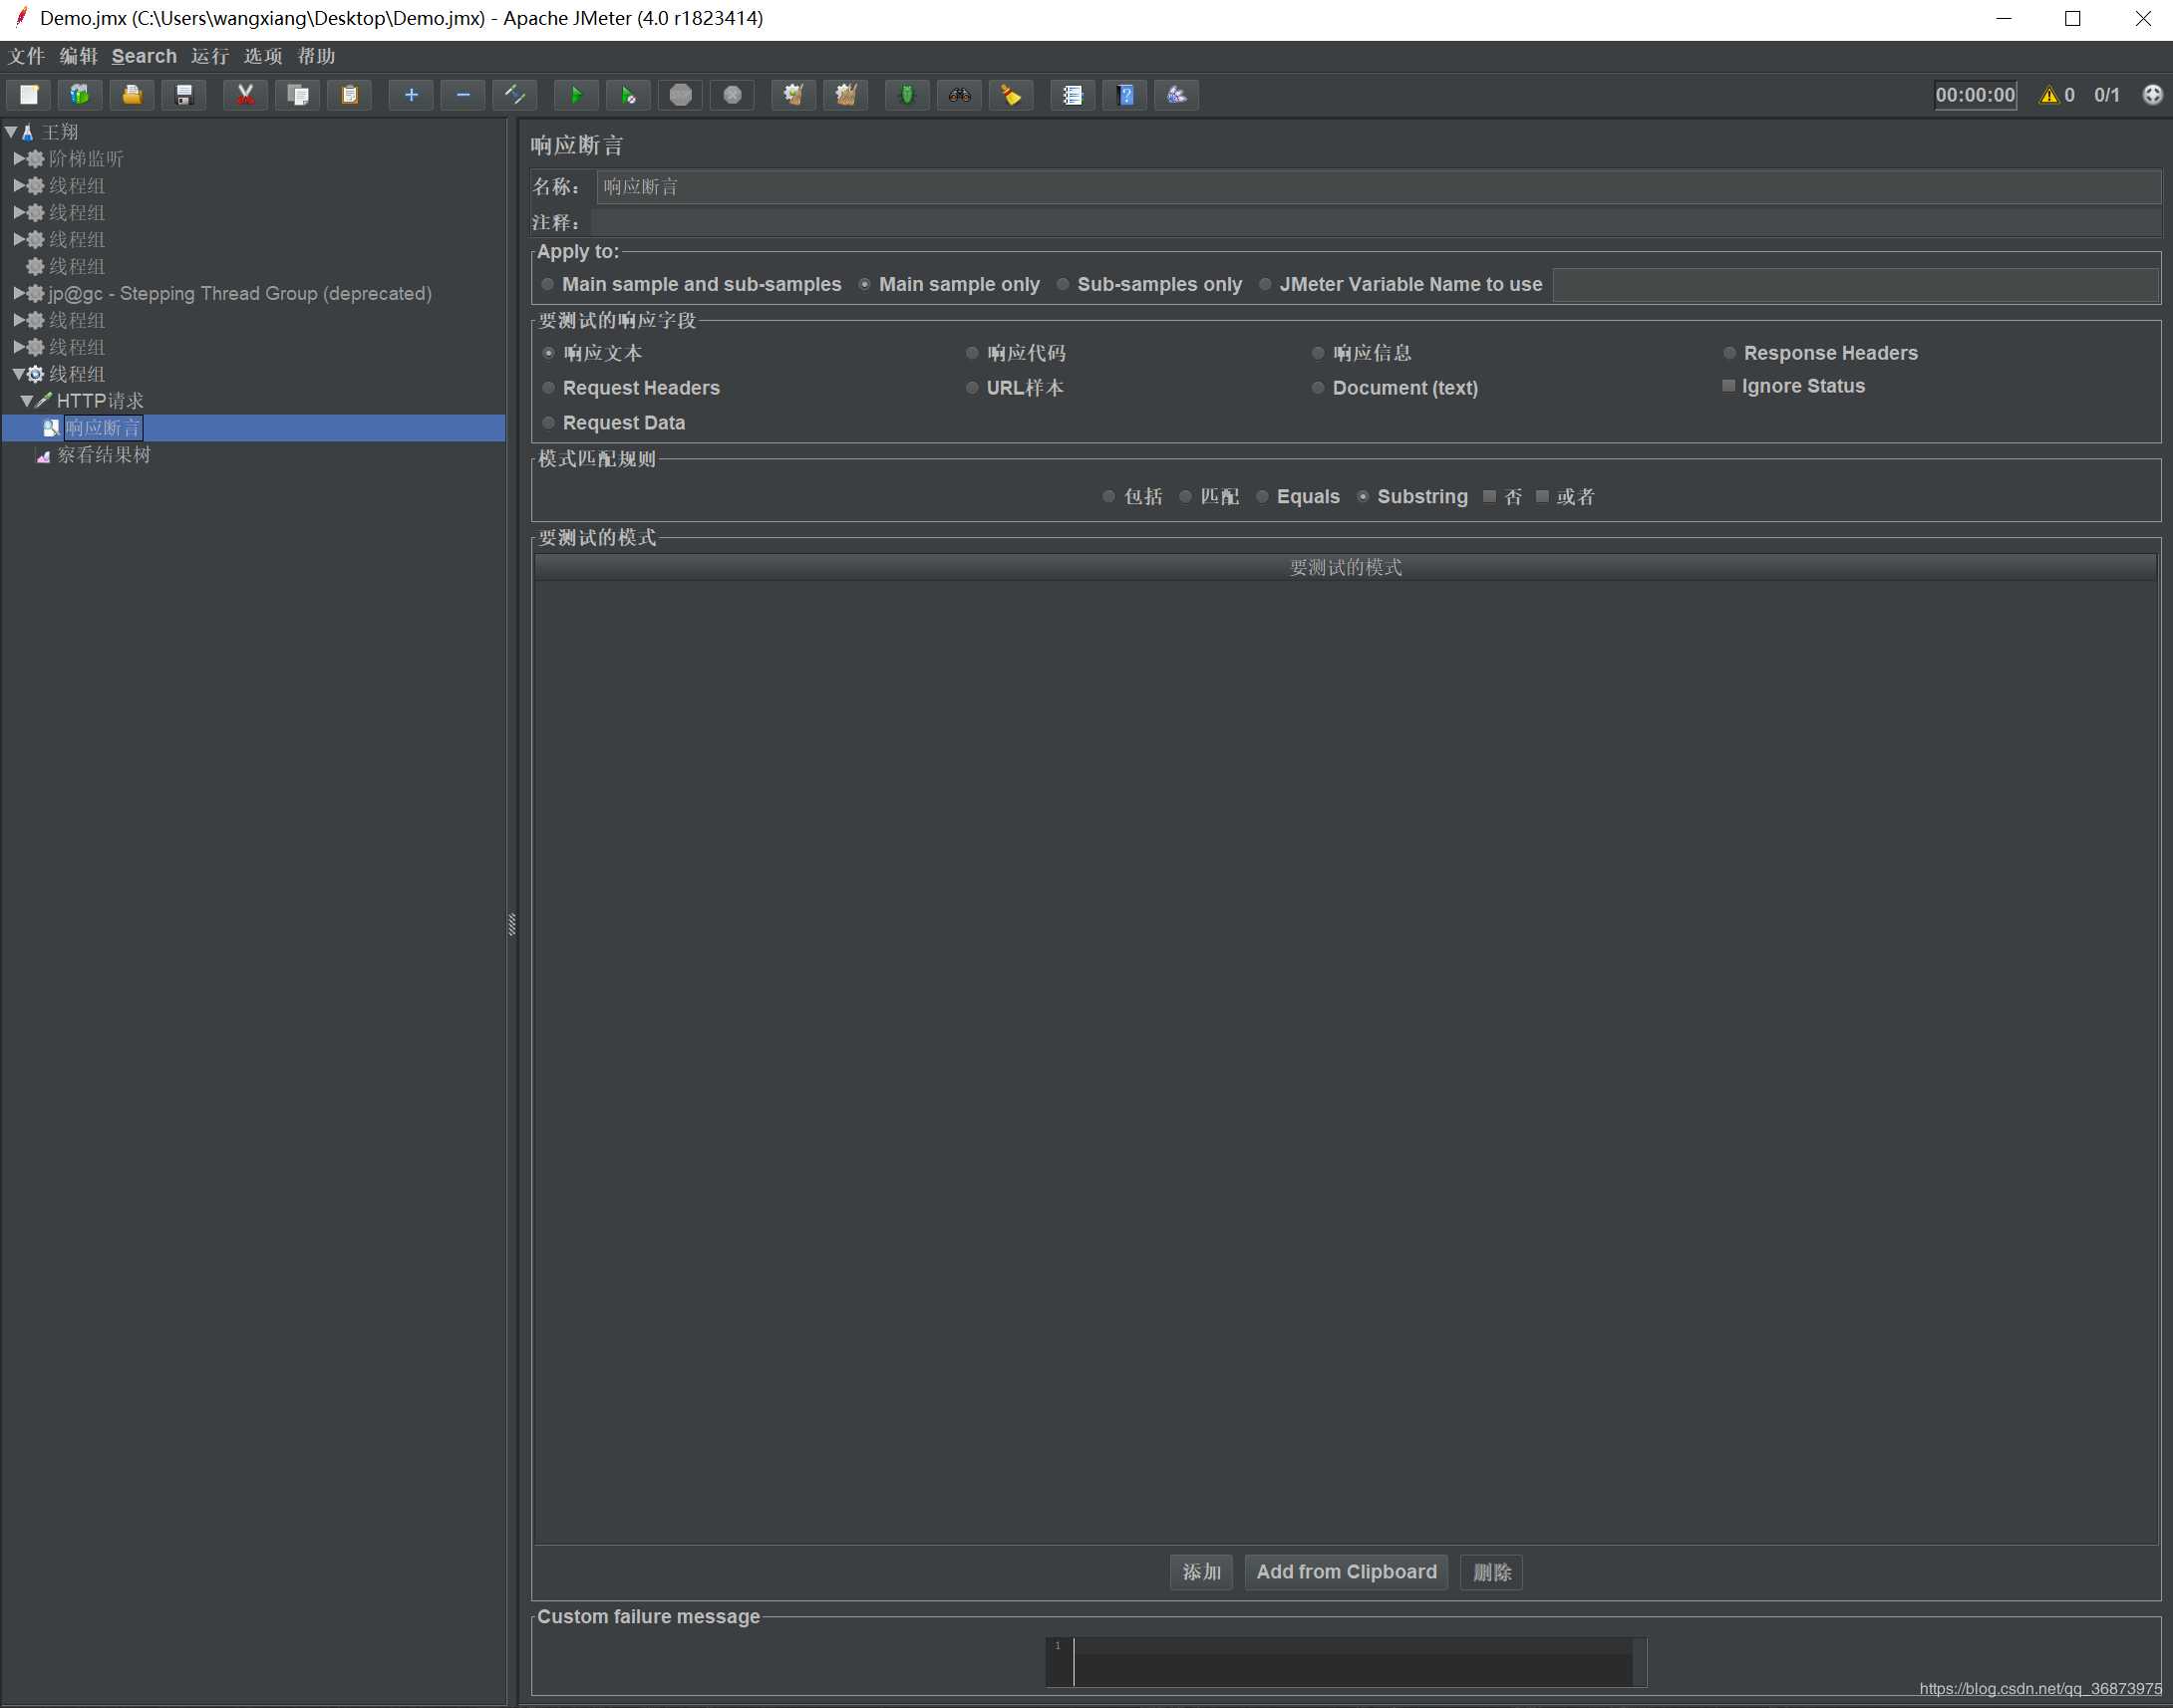Screen dimensions: 2173x1708
Task: Click the 添加 button
Action: (x=1201, y=1572)
